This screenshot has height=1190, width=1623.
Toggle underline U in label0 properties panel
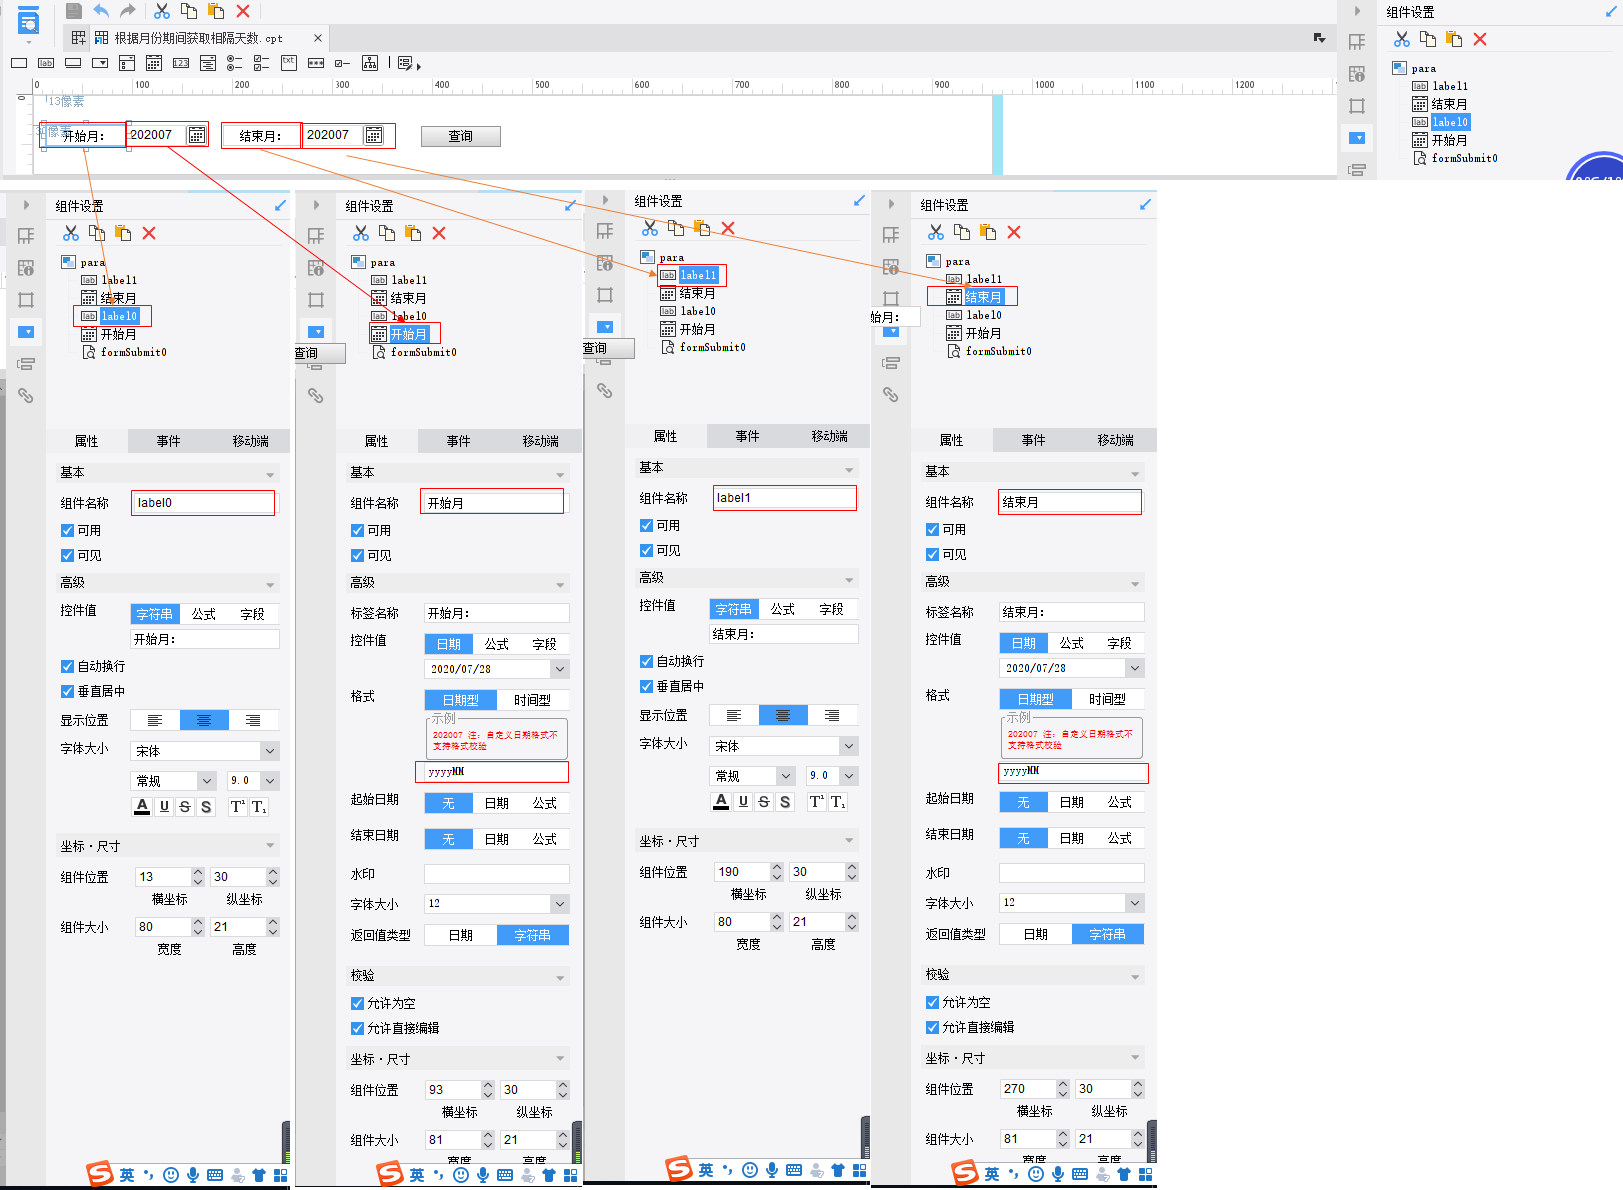click(x=164, y=807)
